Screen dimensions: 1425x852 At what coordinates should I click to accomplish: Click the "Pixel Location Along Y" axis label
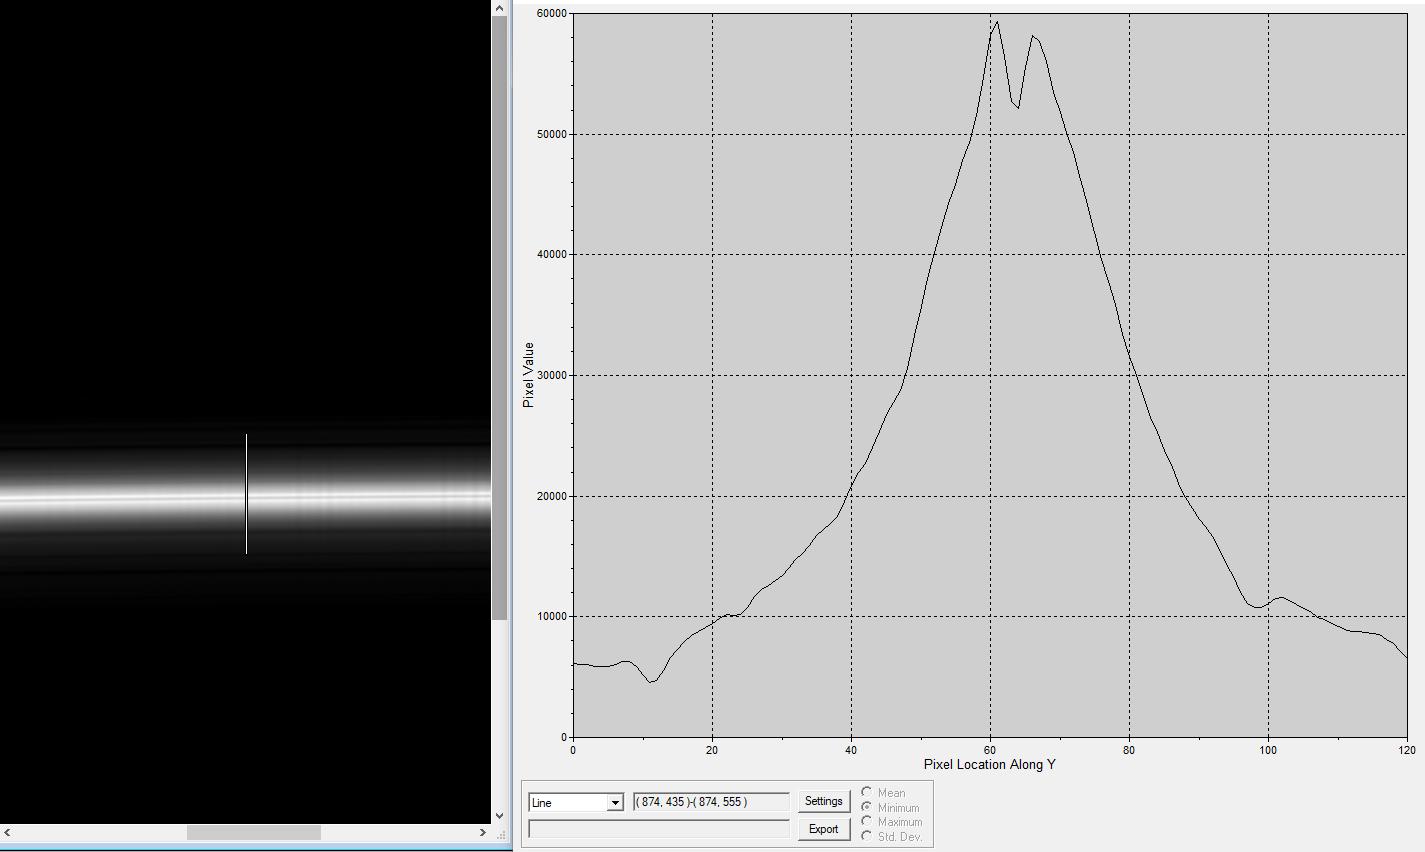[x=990, y=765]
